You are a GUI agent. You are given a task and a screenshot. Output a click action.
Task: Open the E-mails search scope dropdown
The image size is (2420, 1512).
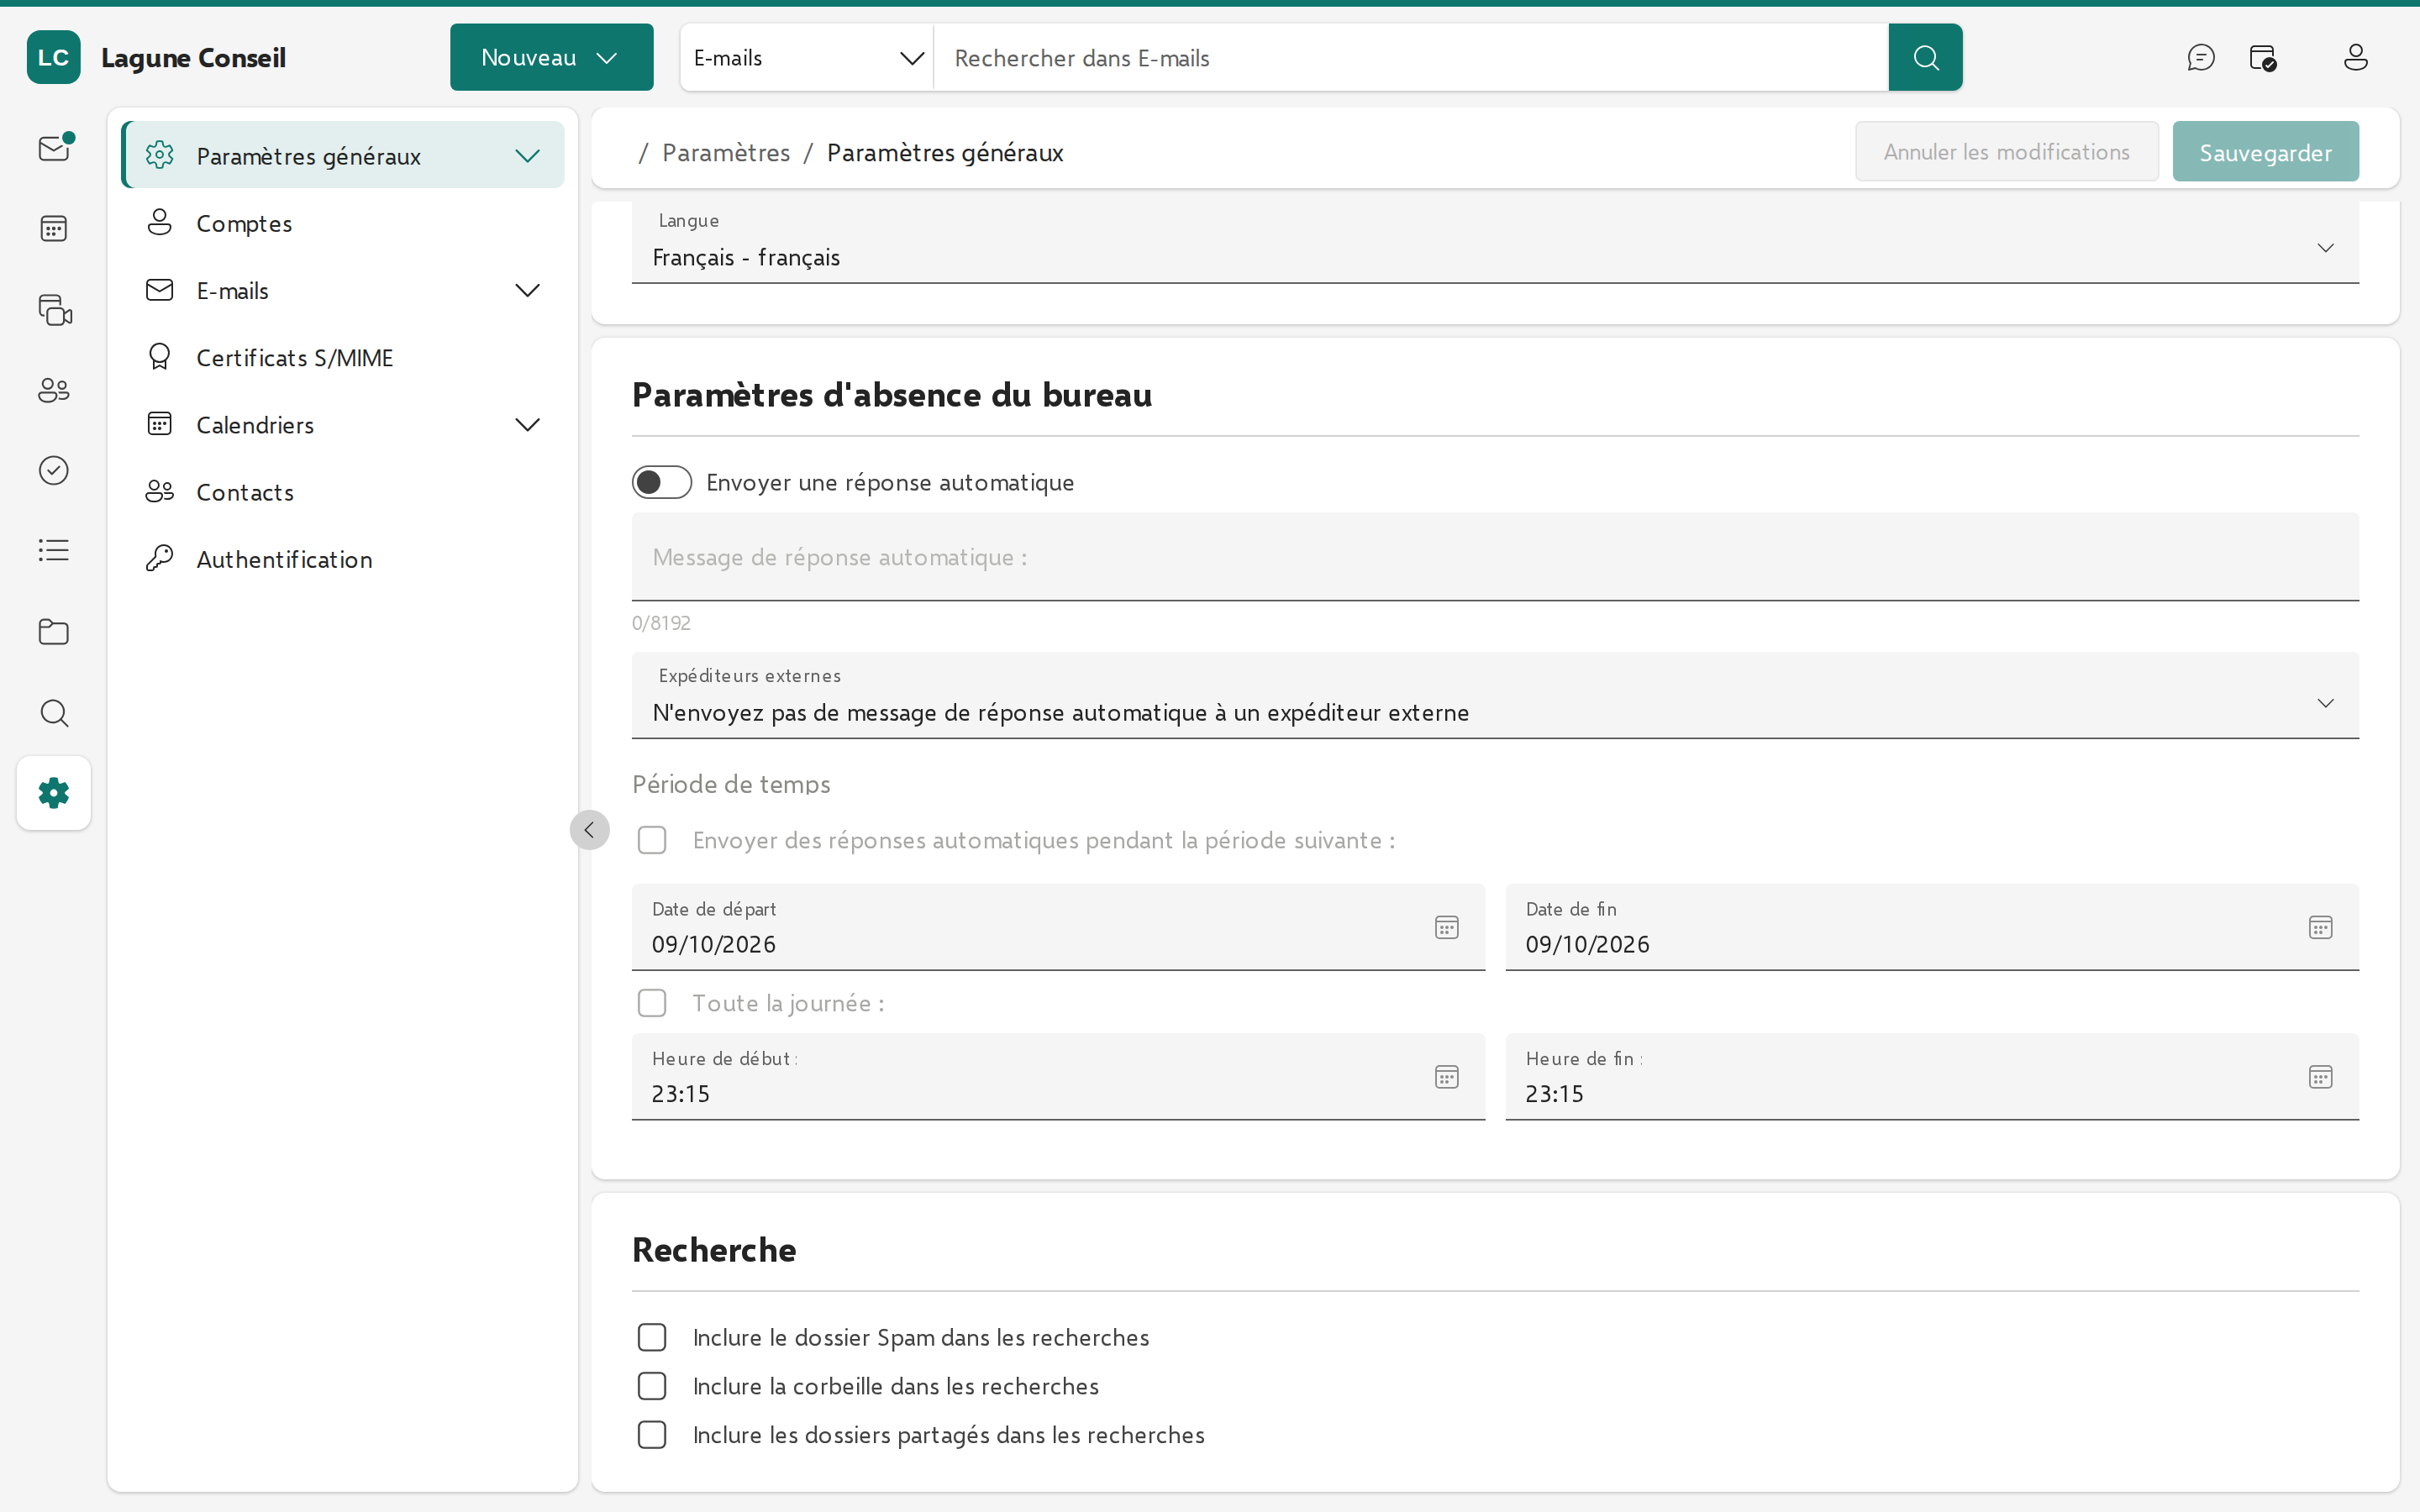tap(807, 57)
